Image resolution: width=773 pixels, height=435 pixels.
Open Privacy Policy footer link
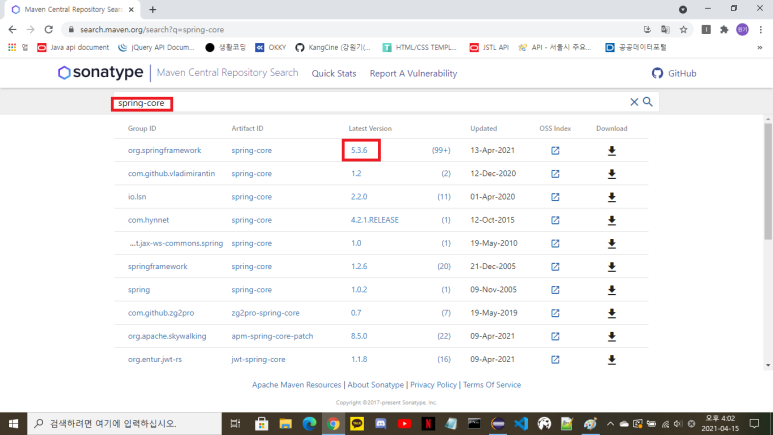pos(433,385)
